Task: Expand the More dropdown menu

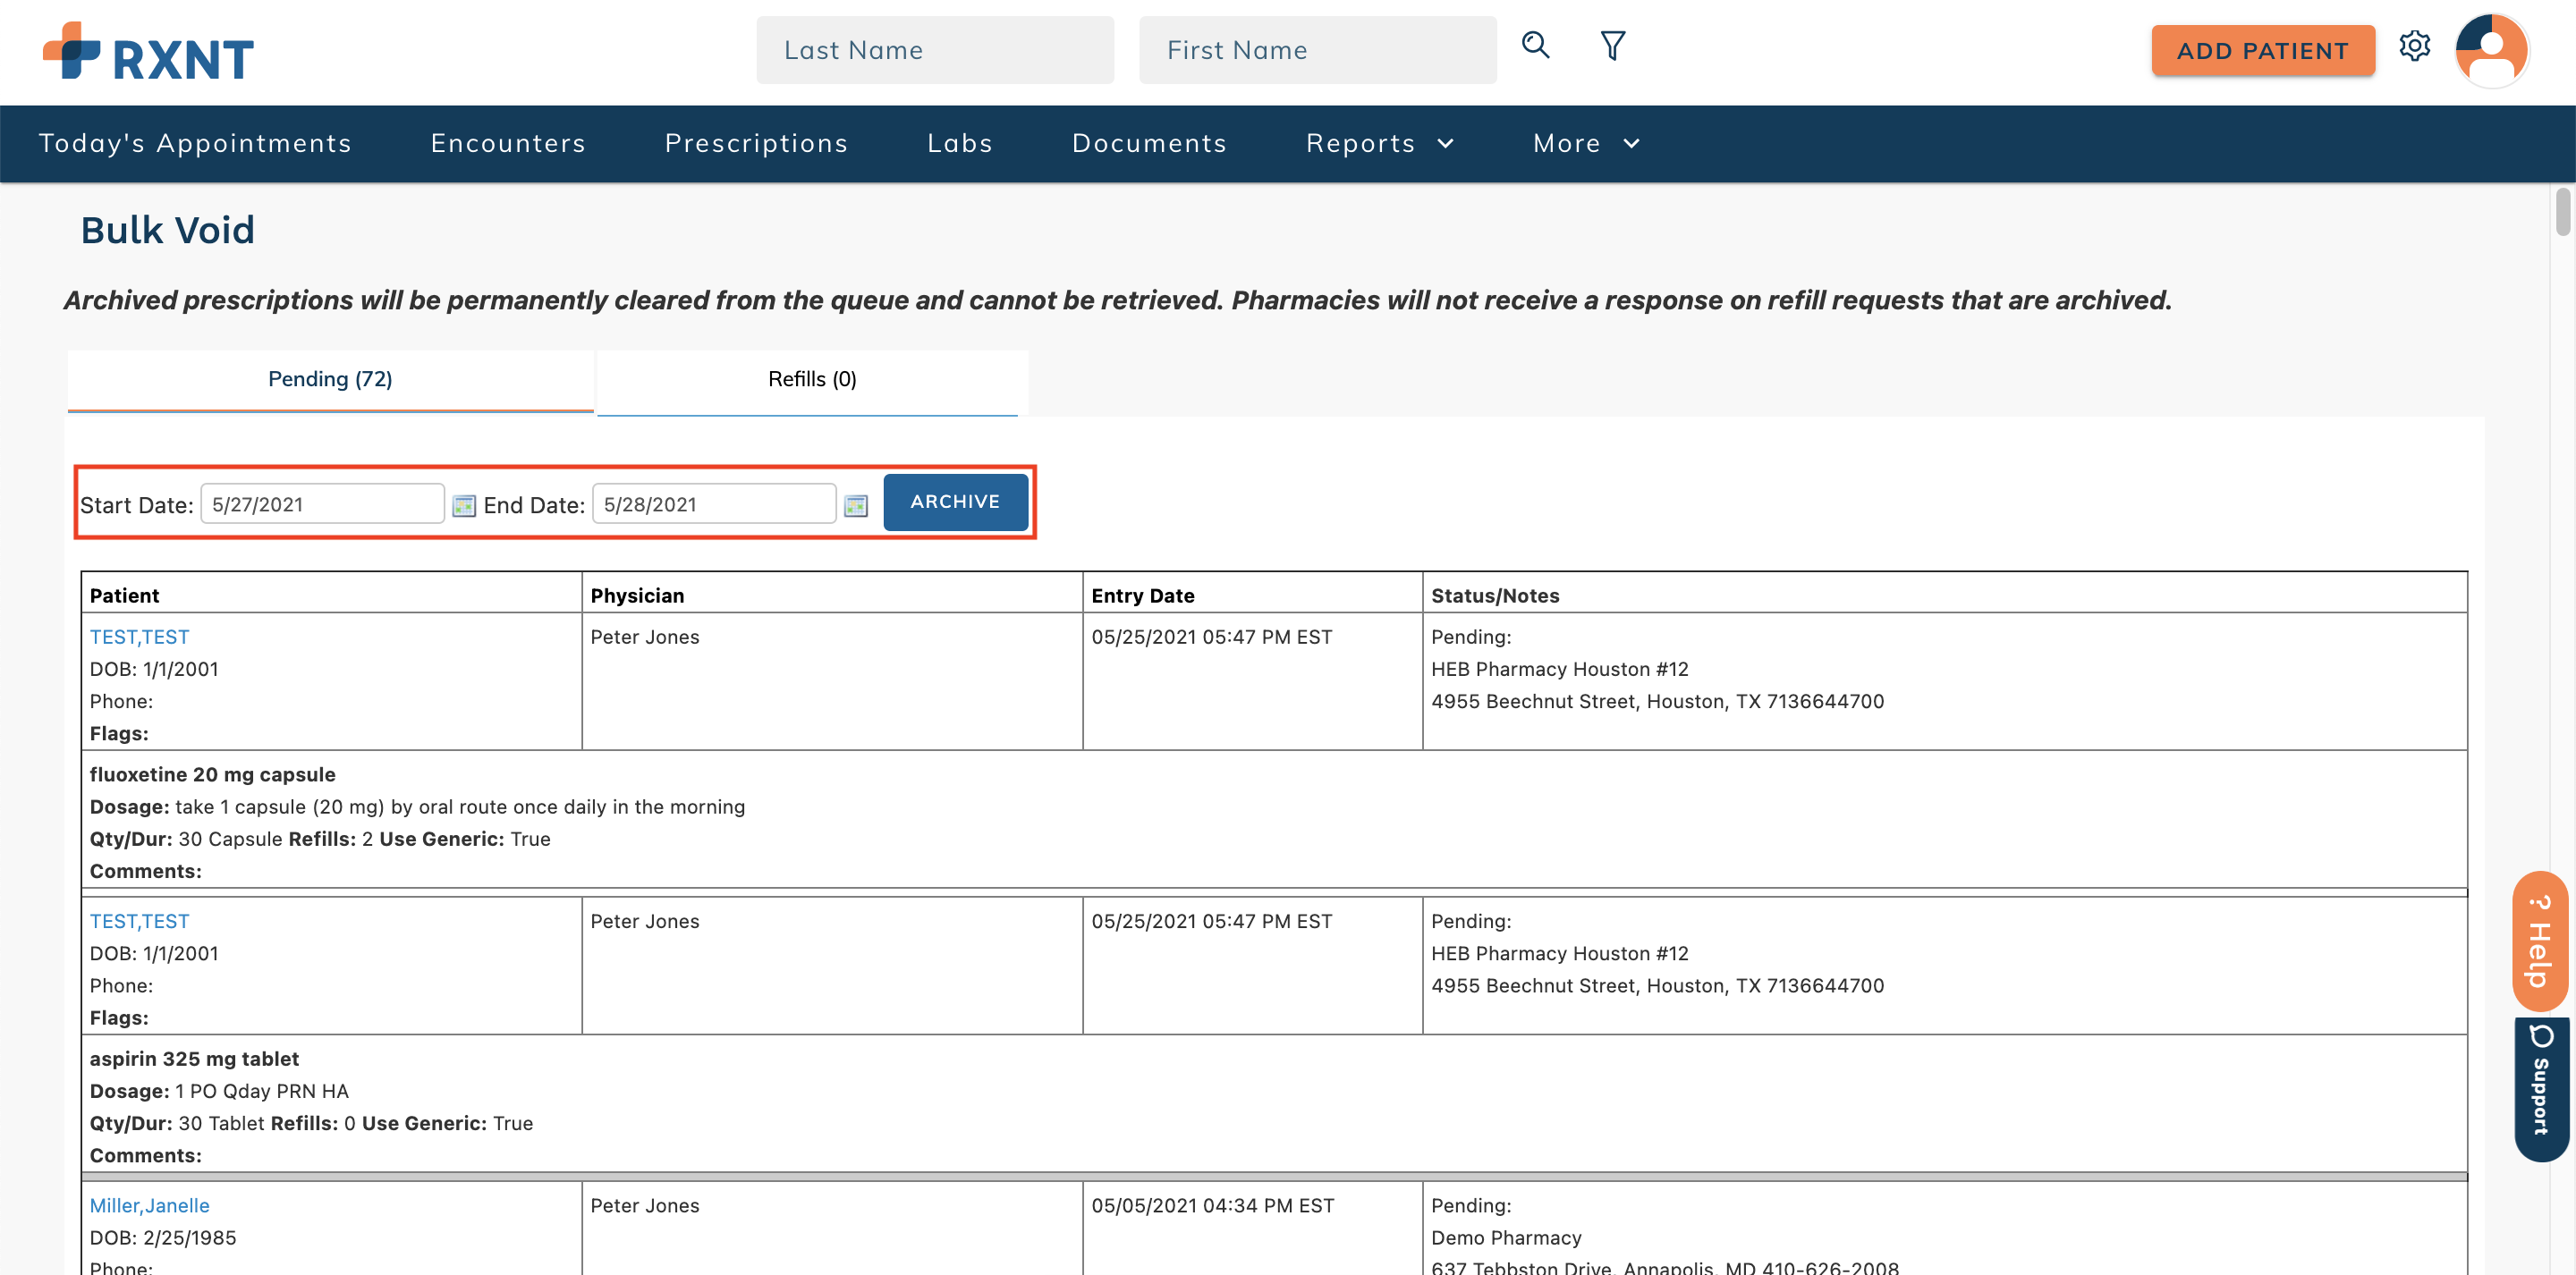Action: click(x=1586, y=143)
